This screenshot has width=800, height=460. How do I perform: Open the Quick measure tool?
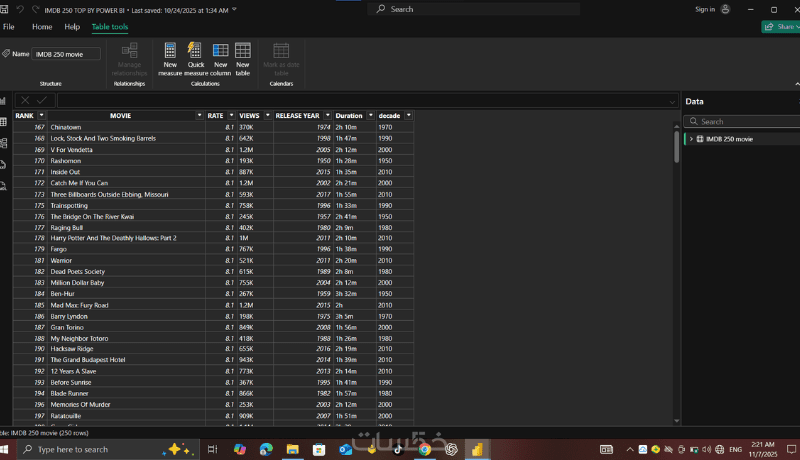(x=195, y=59)
